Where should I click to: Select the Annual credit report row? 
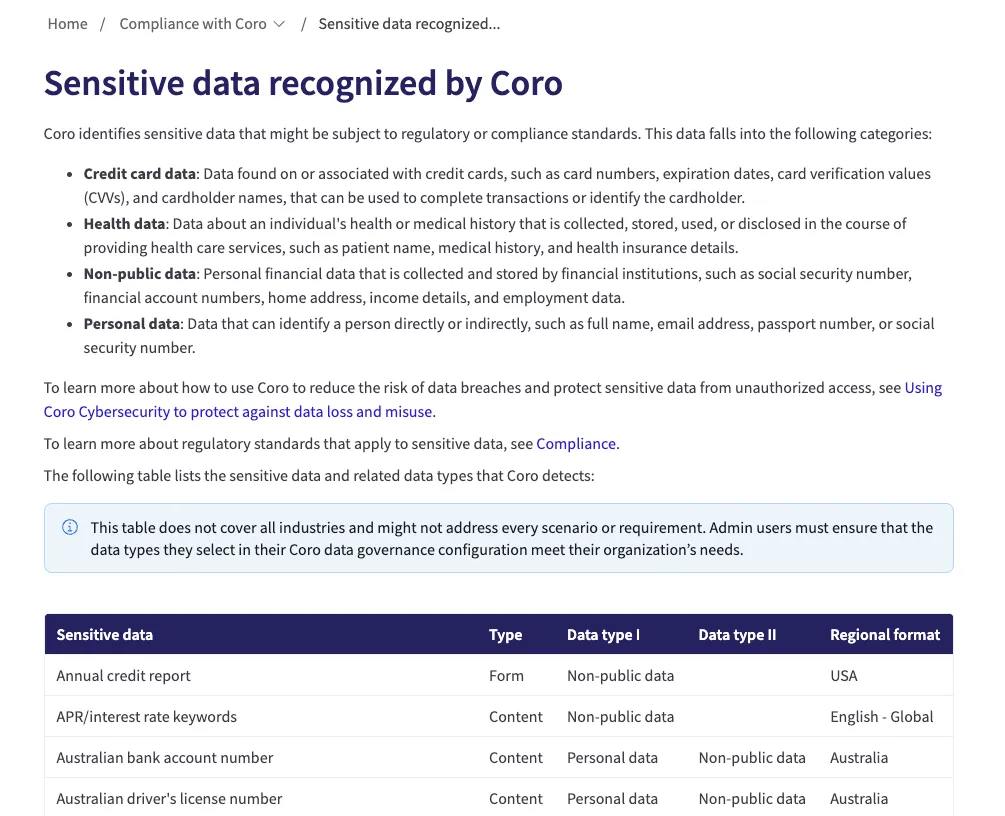tap(499, 676)
